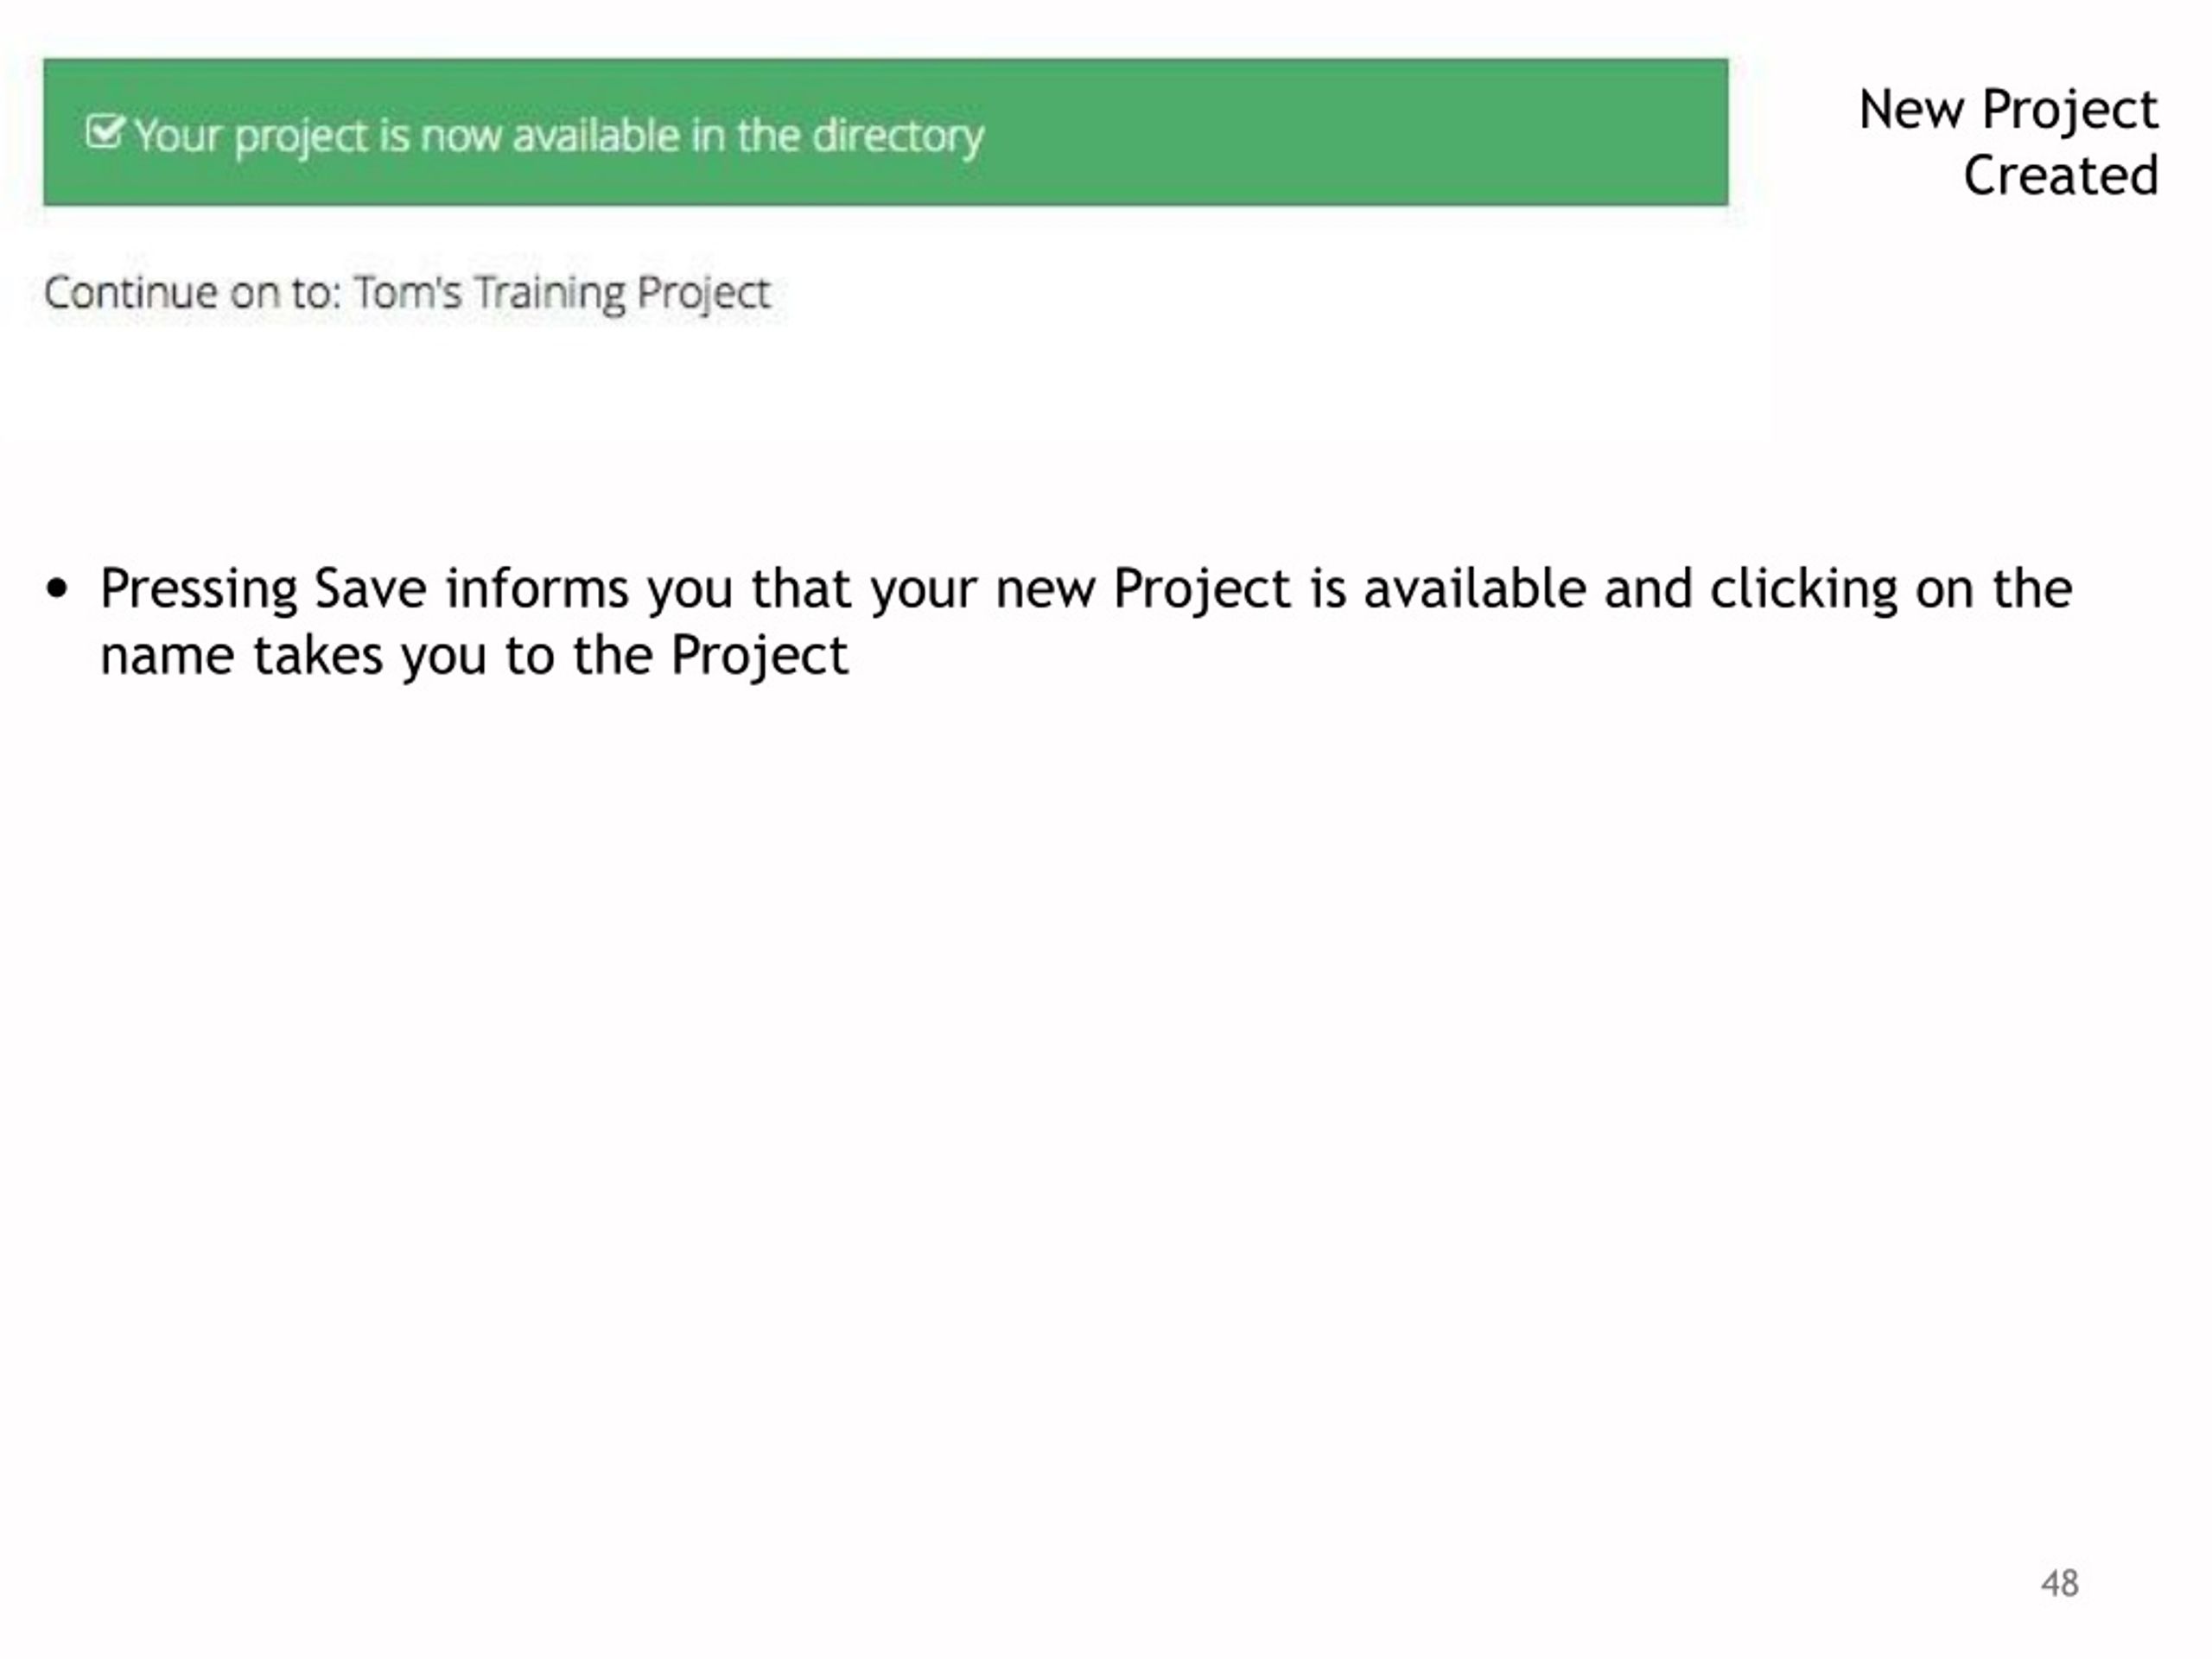Open the Tom's Training Project link
The image size is (2212, 1659).
coord(562,294)
